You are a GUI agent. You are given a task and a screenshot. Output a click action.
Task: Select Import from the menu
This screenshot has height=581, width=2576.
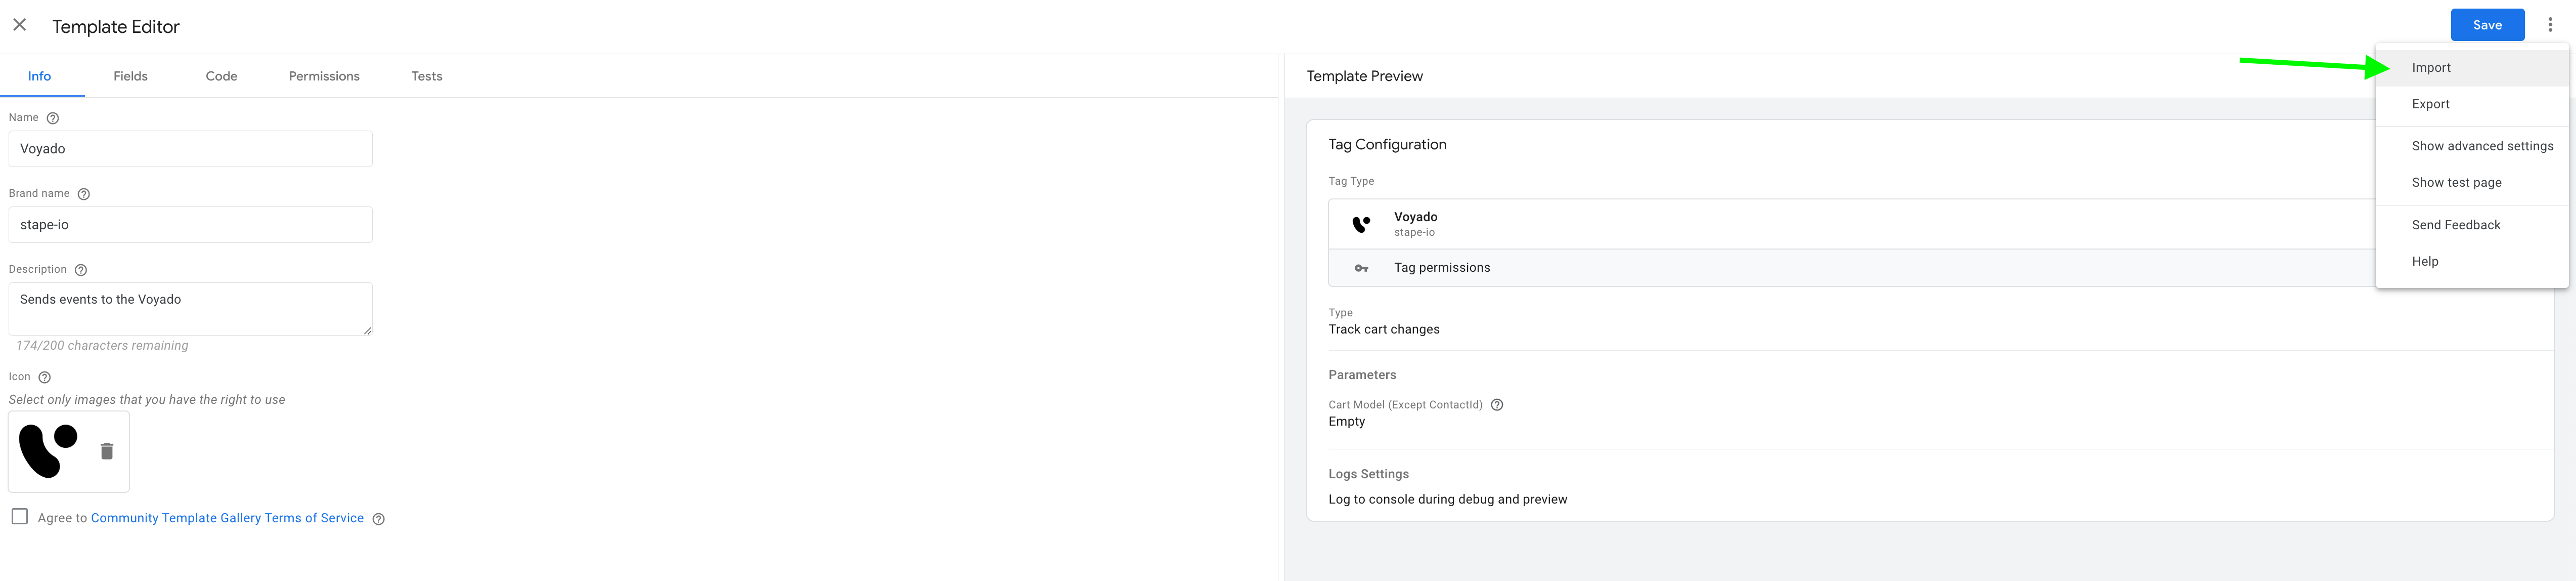[x=2471, y=68]
